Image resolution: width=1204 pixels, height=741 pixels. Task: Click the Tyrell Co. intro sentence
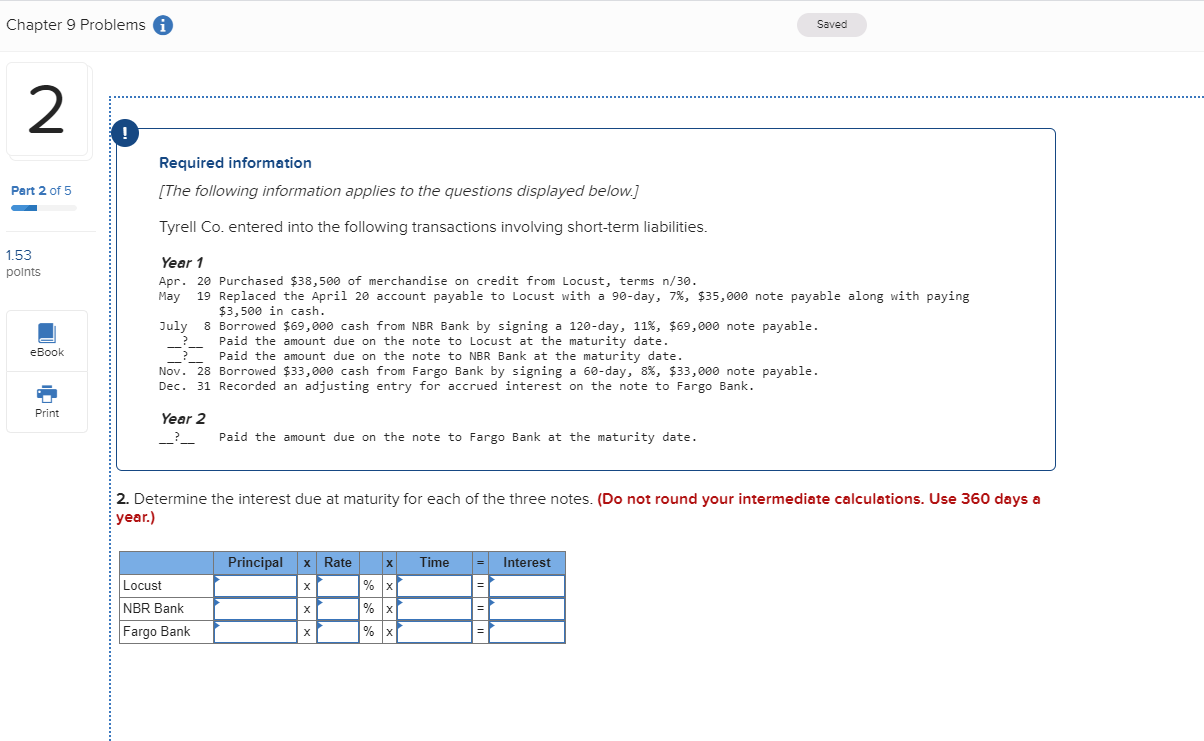(433, 227)
